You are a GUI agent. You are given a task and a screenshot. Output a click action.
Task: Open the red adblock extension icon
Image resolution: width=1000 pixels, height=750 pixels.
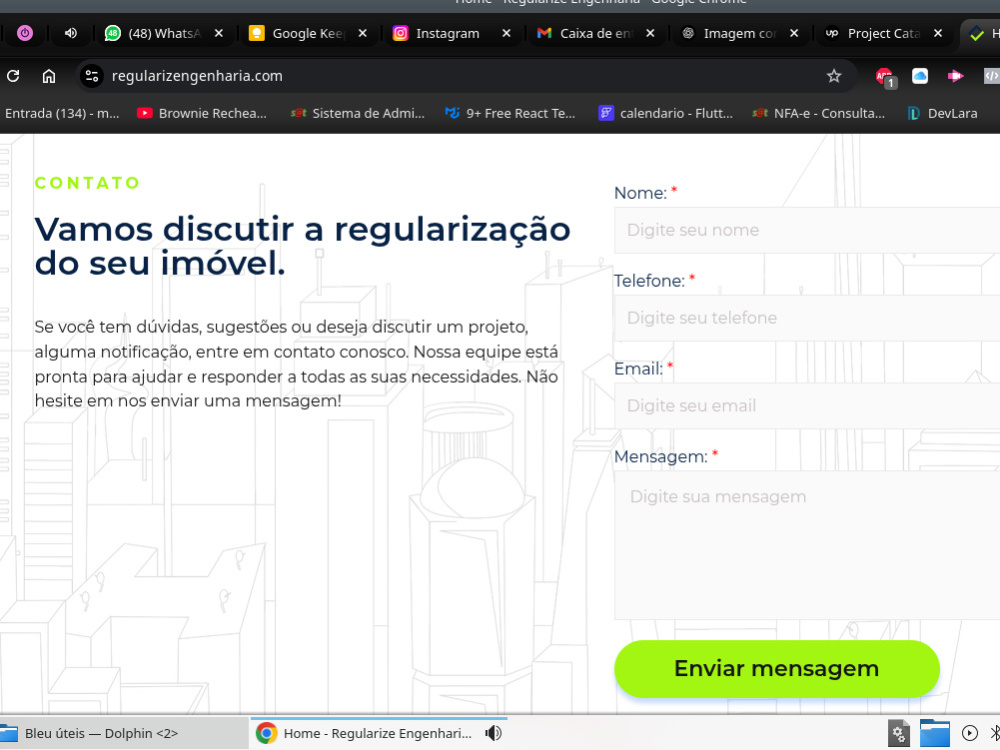(885, 77)
